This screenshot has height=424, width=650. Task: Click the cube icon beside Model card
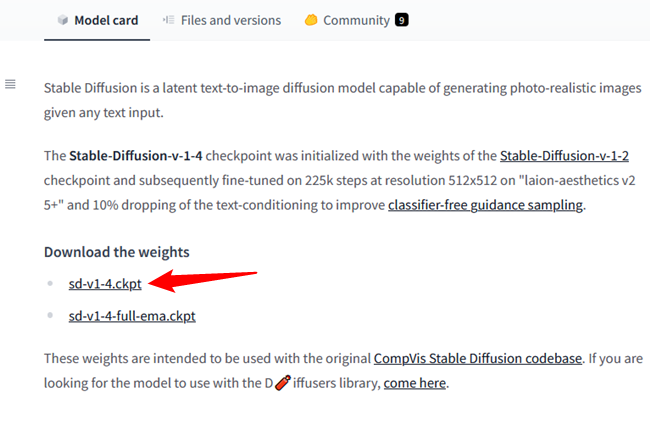[x=62, y=20]
